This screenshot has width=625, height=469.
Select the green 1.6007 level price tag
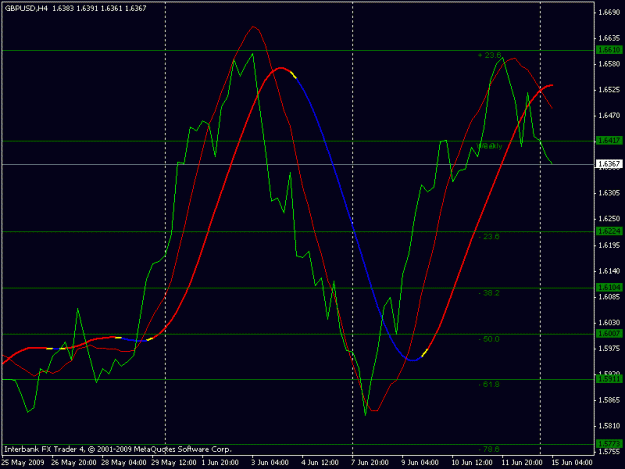(x=609, y=334)
